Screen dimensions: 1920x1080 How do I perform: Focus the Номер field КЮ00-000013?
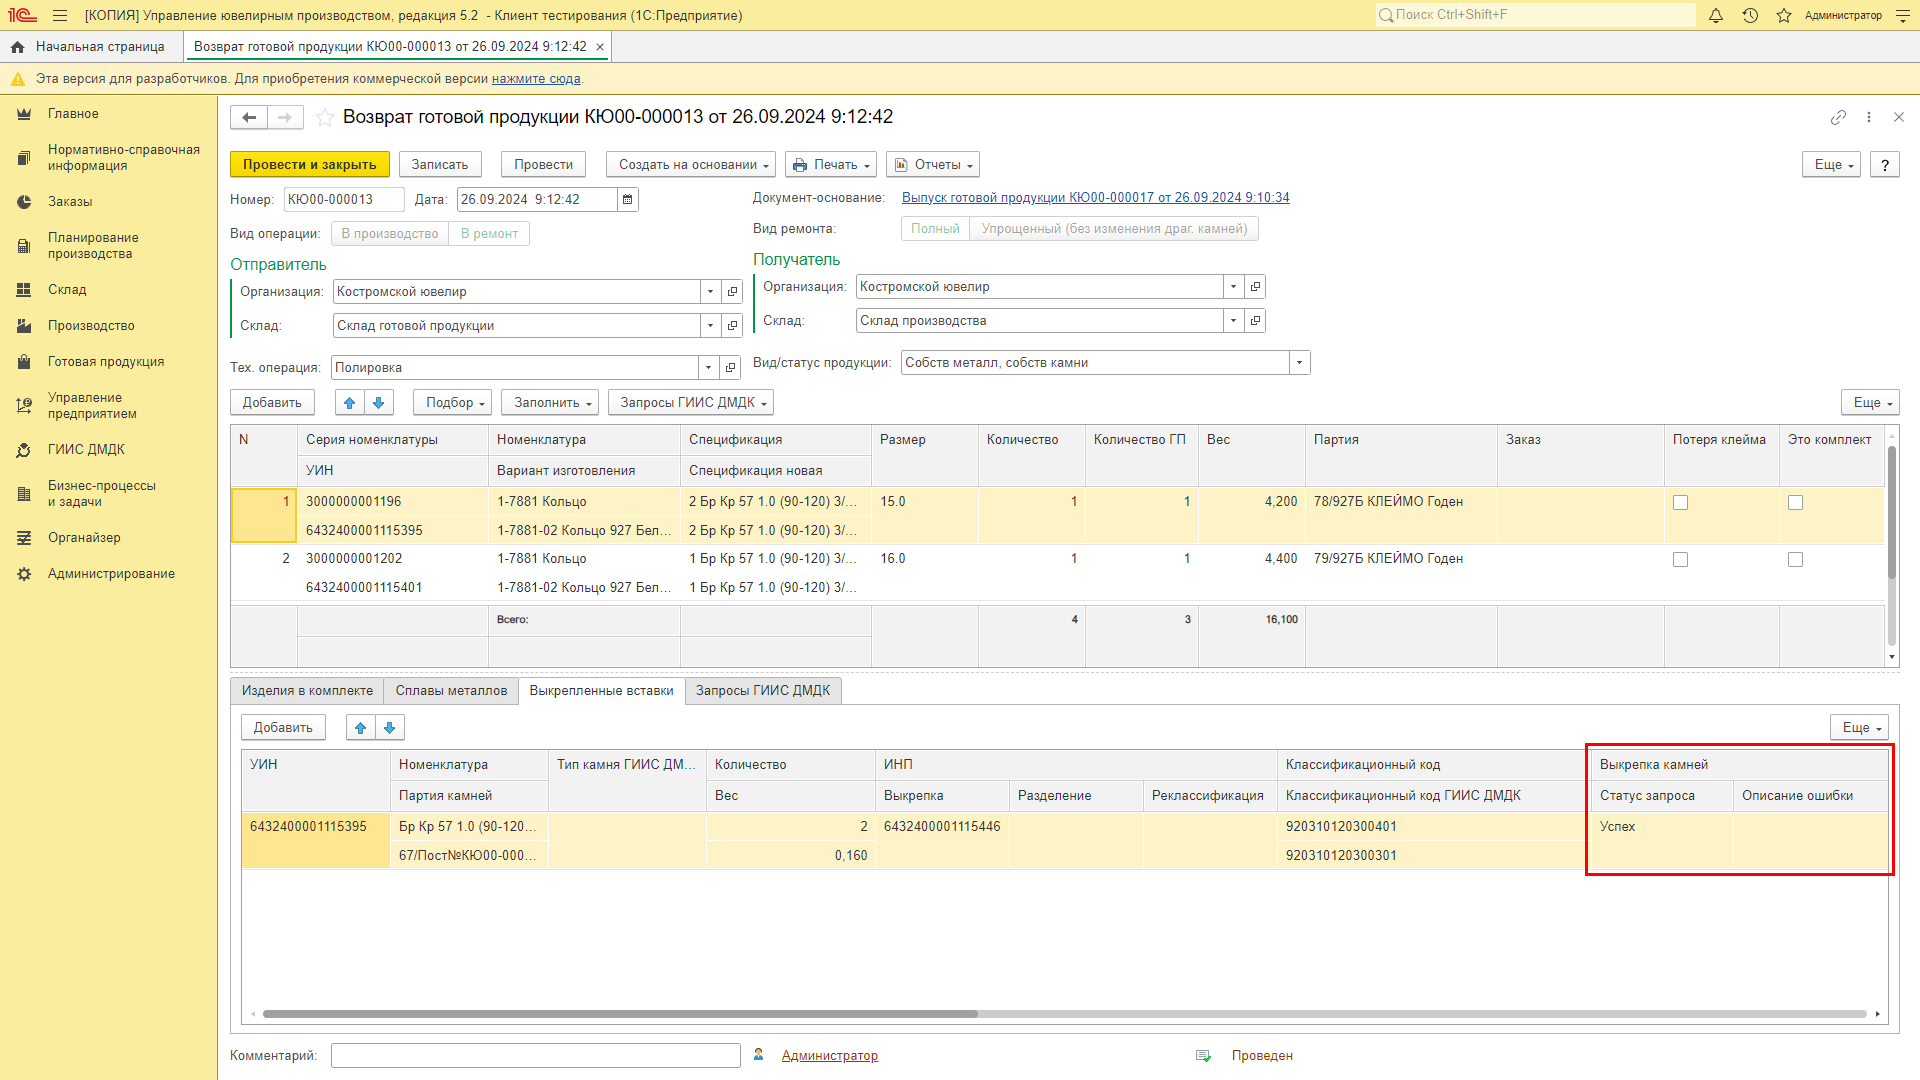(344, 200)
